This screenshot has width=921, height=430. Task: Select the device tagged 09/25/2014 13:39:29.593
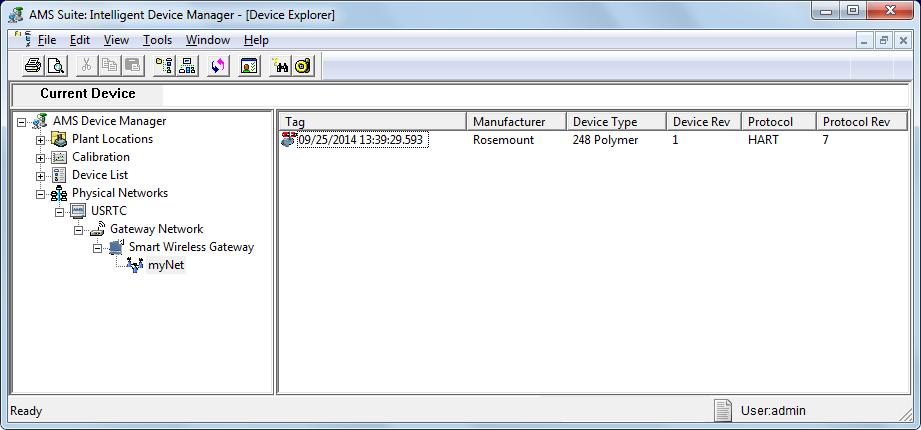point(362,140)
